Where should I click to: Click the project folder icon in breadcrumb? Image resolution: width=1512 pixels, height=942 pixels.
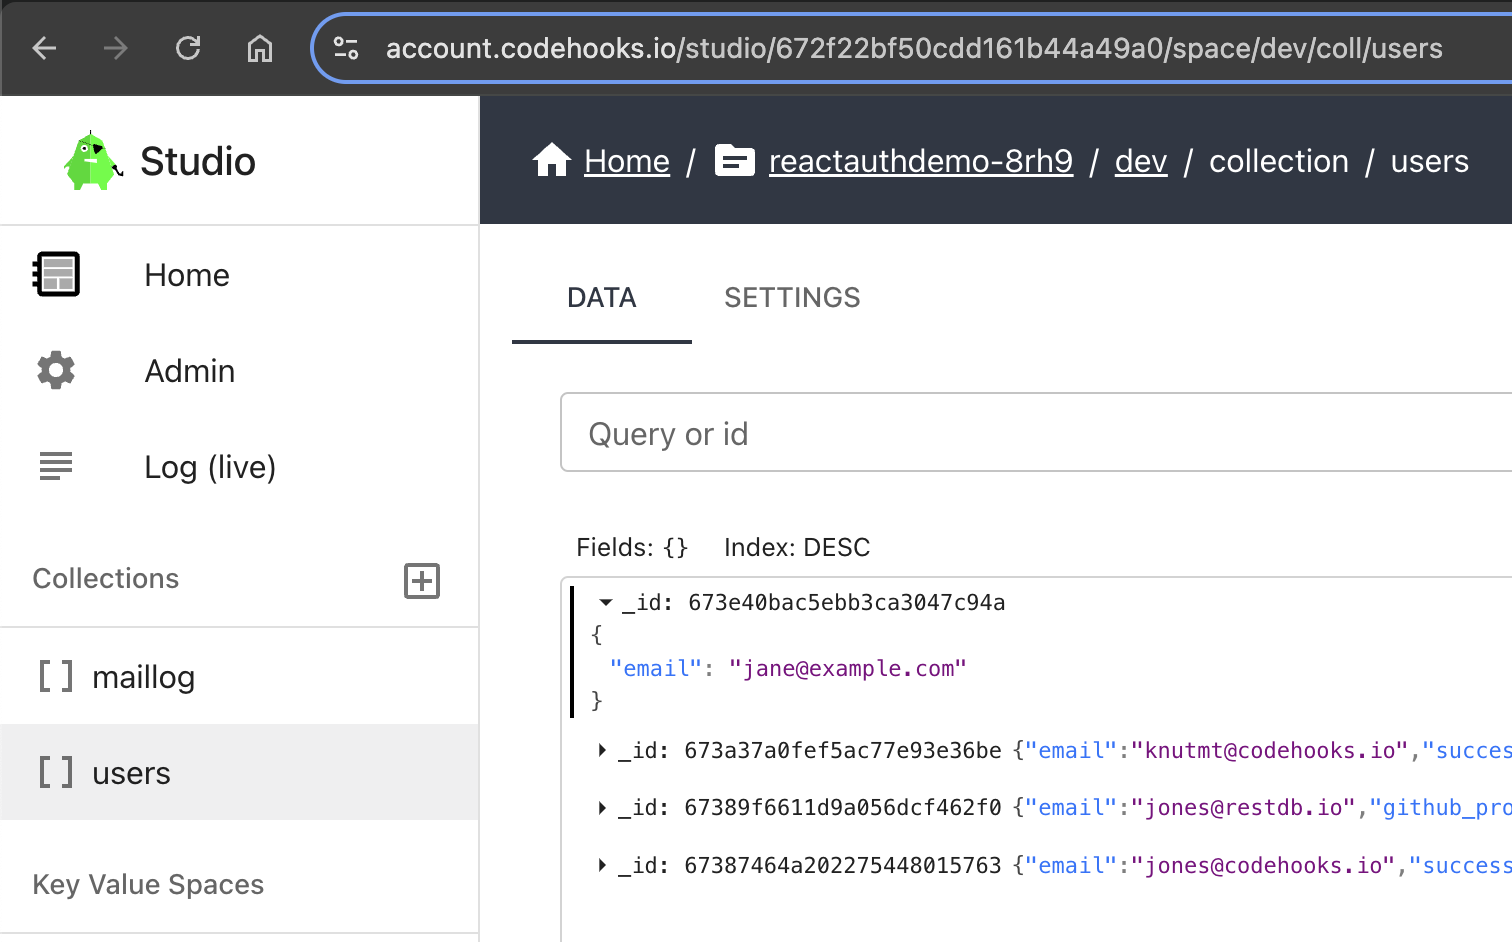(x=734, y=160)
